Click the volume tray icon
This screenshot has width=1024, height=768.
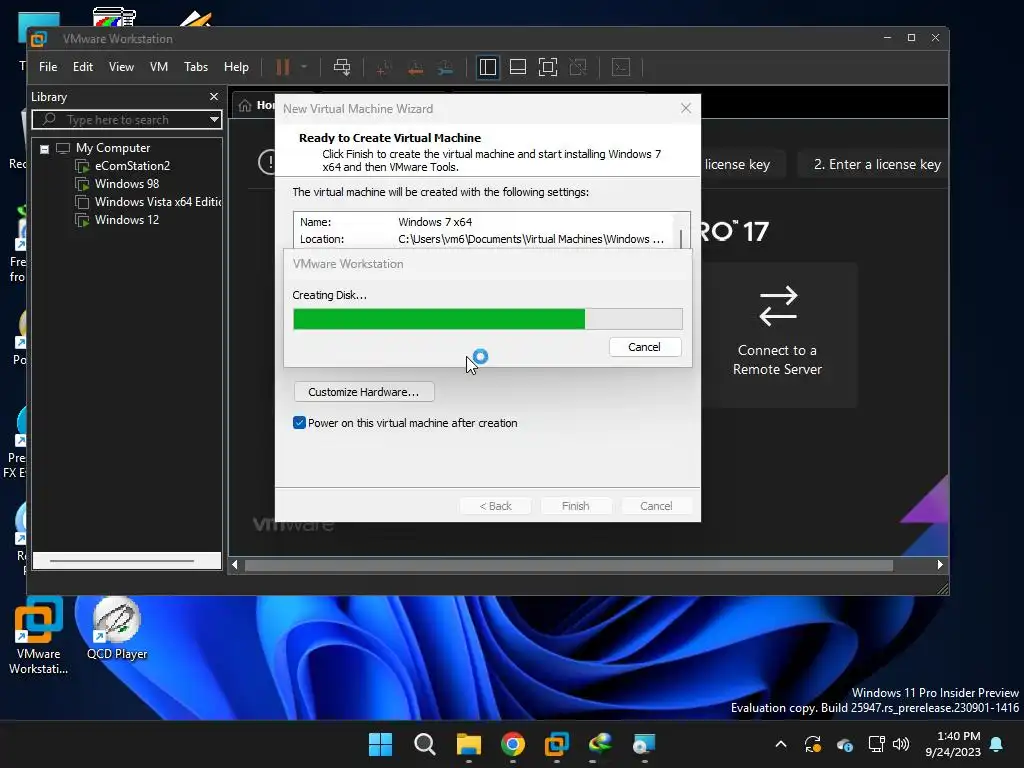click(x=901, y=744)
